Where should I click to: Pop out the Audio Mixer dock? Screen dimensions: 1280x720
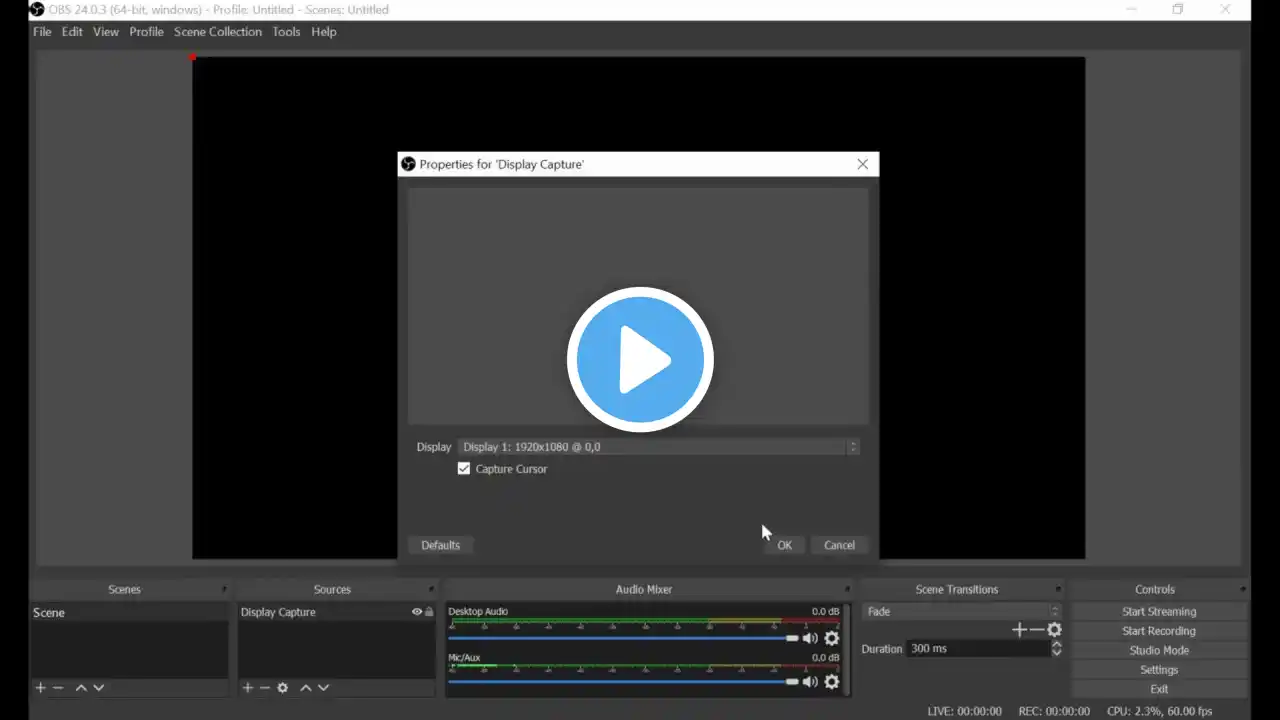tap(847, 589)
